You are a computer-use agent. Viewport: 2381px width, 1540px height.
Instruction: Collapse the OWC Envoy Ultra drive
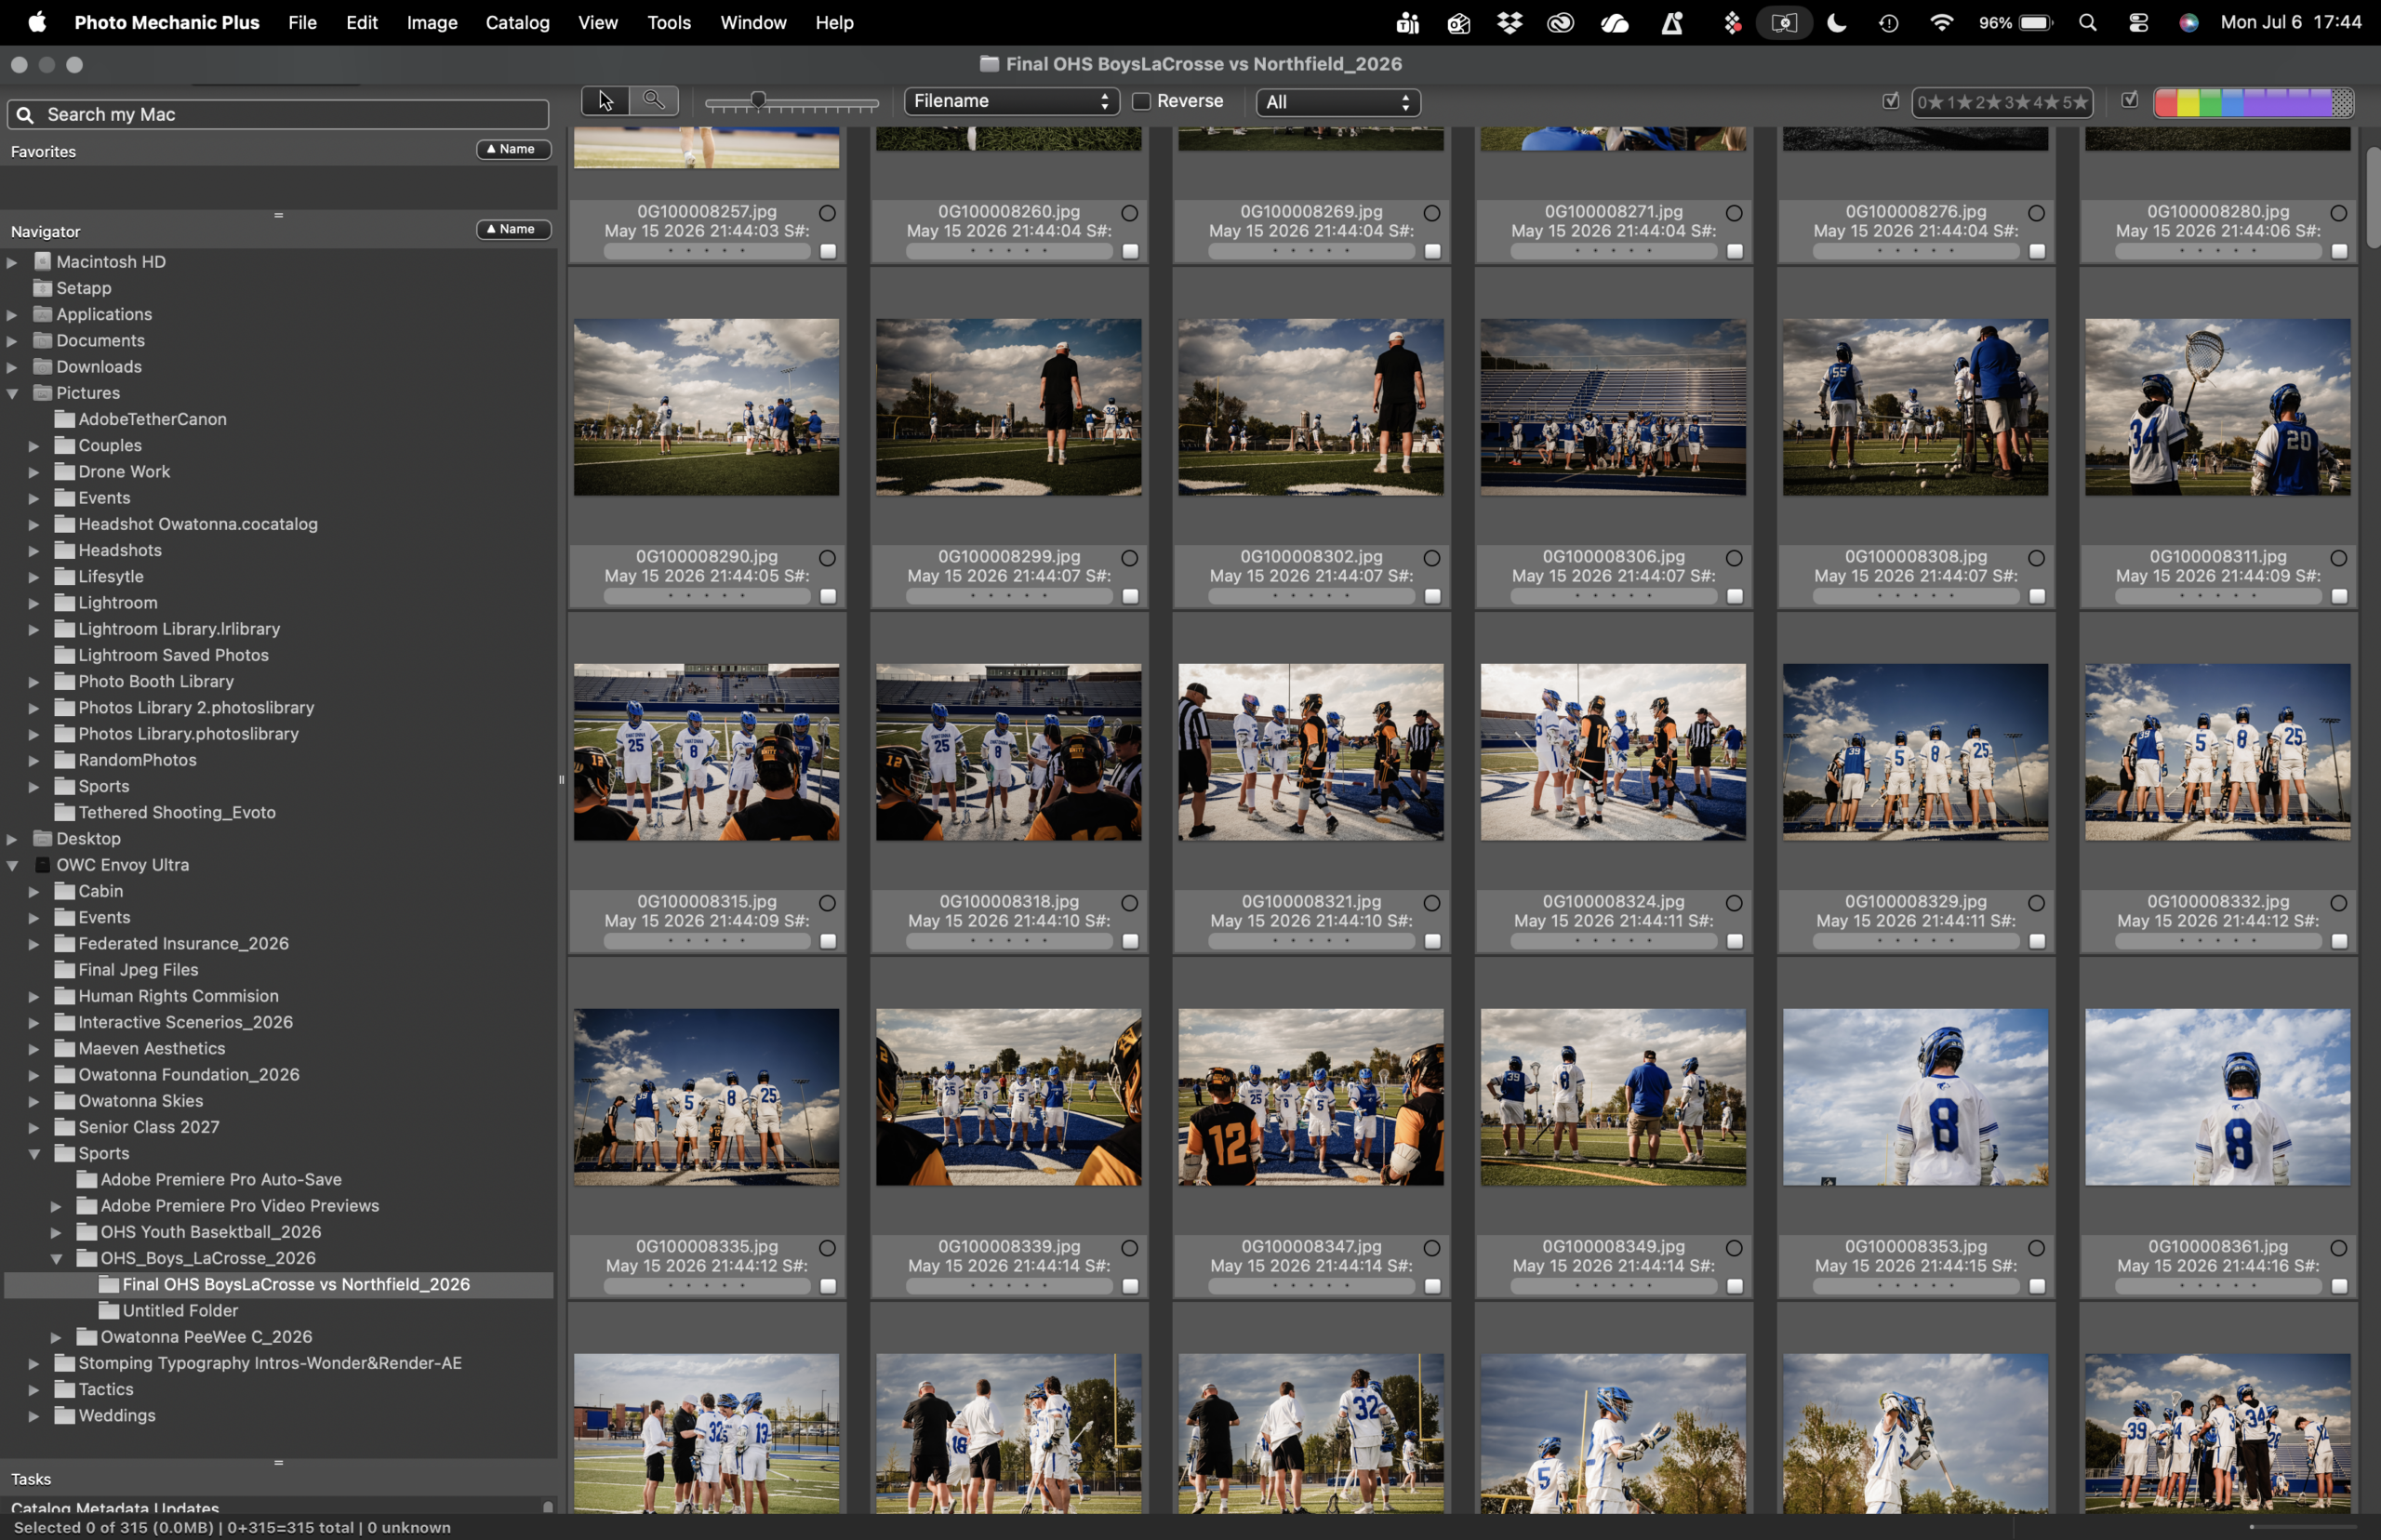[13, 866]
